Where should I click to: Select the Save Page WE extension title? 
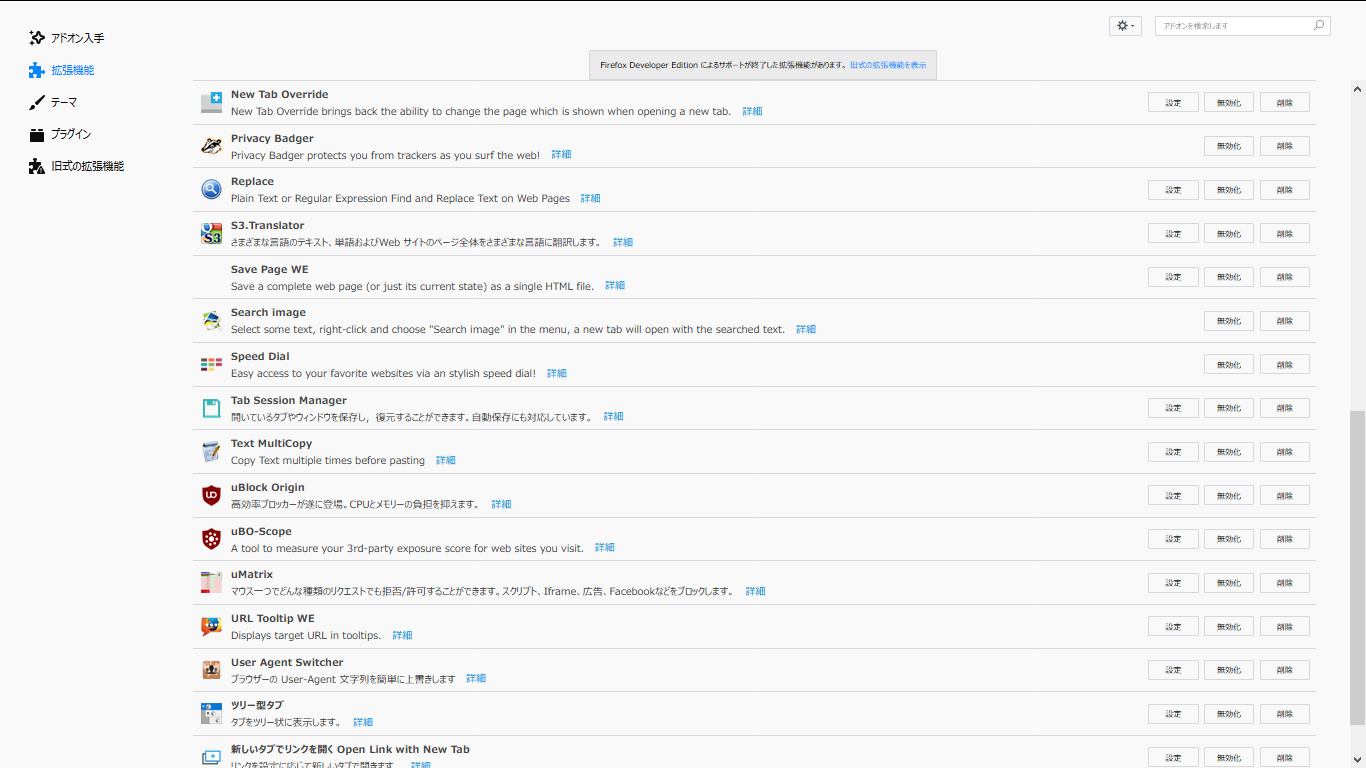(270, 269)
